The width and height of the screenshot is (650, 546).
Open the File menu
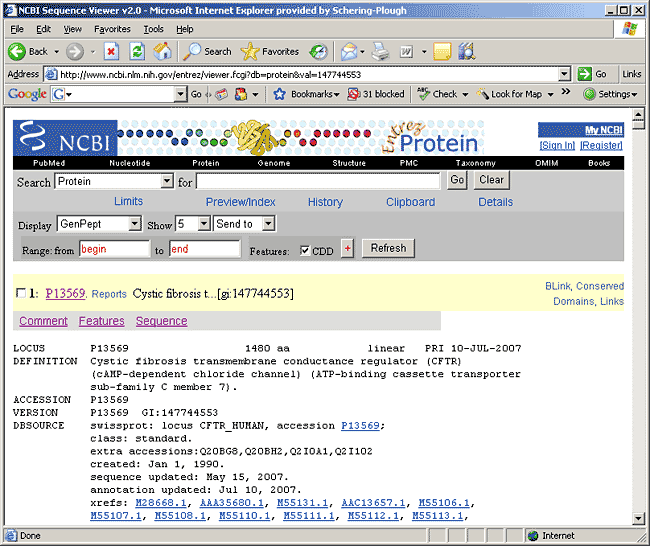pyautogui.click(x=17, y=29)
